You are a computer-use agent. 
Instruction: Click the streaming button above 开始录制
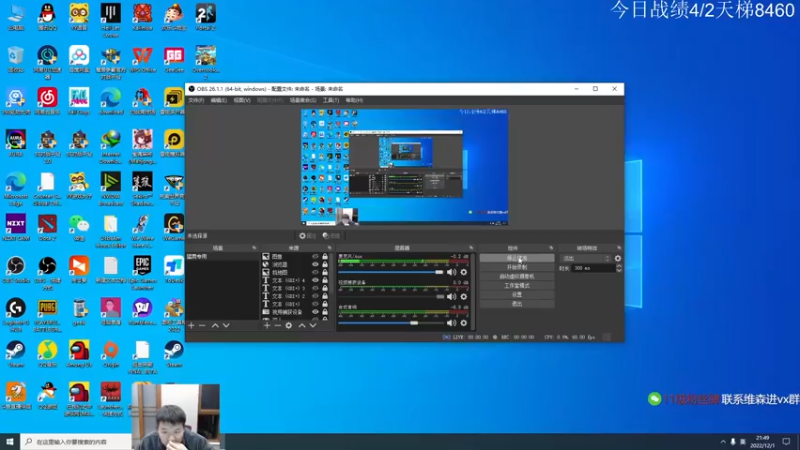pyautogui.click(x=517, y=258)
